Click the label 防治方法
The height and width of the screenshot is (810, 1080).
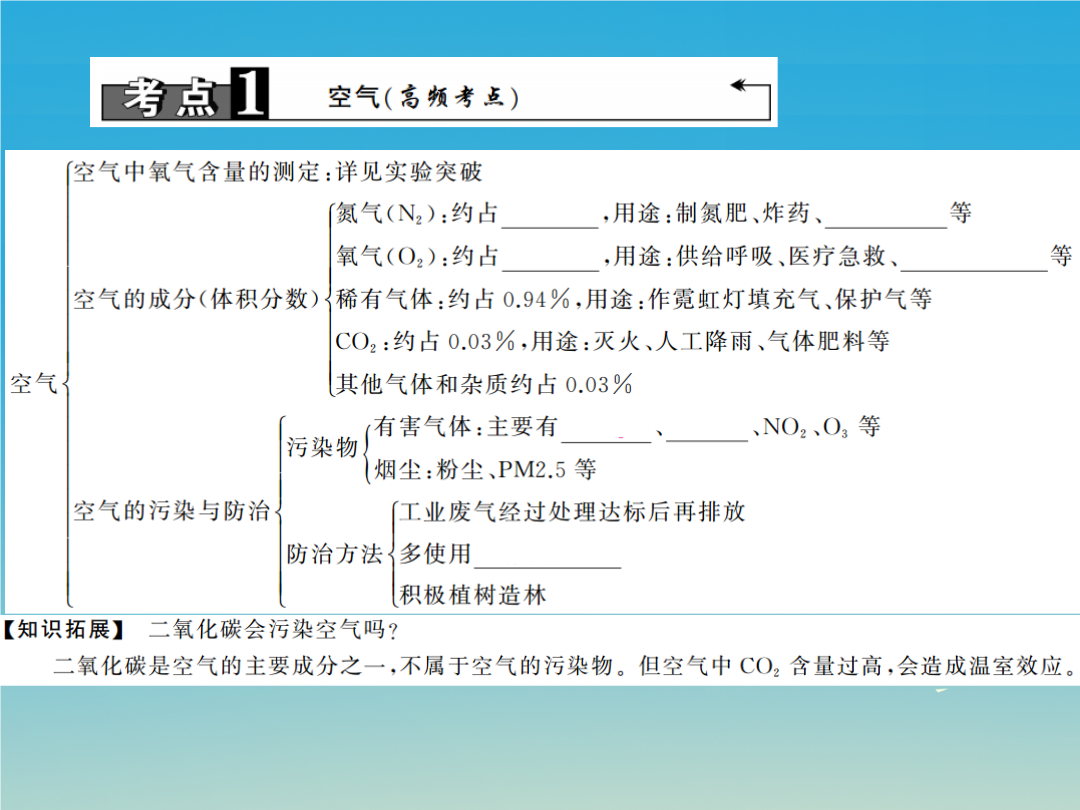click(335, 554)
